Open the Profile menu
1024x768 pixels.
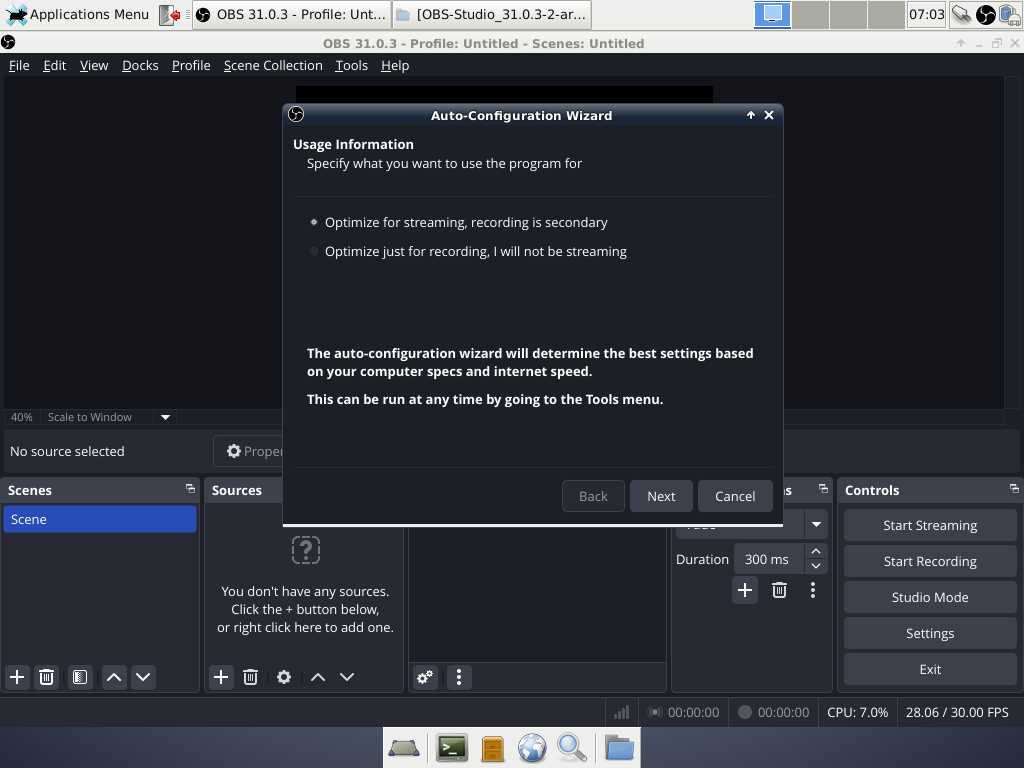point(191,65)
